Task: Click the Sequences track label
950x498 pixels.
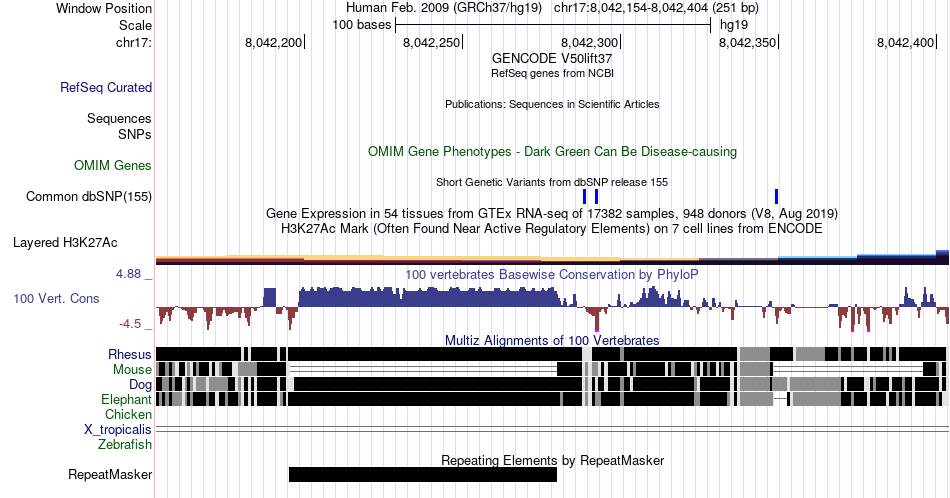Action: (x=119, y=118)
